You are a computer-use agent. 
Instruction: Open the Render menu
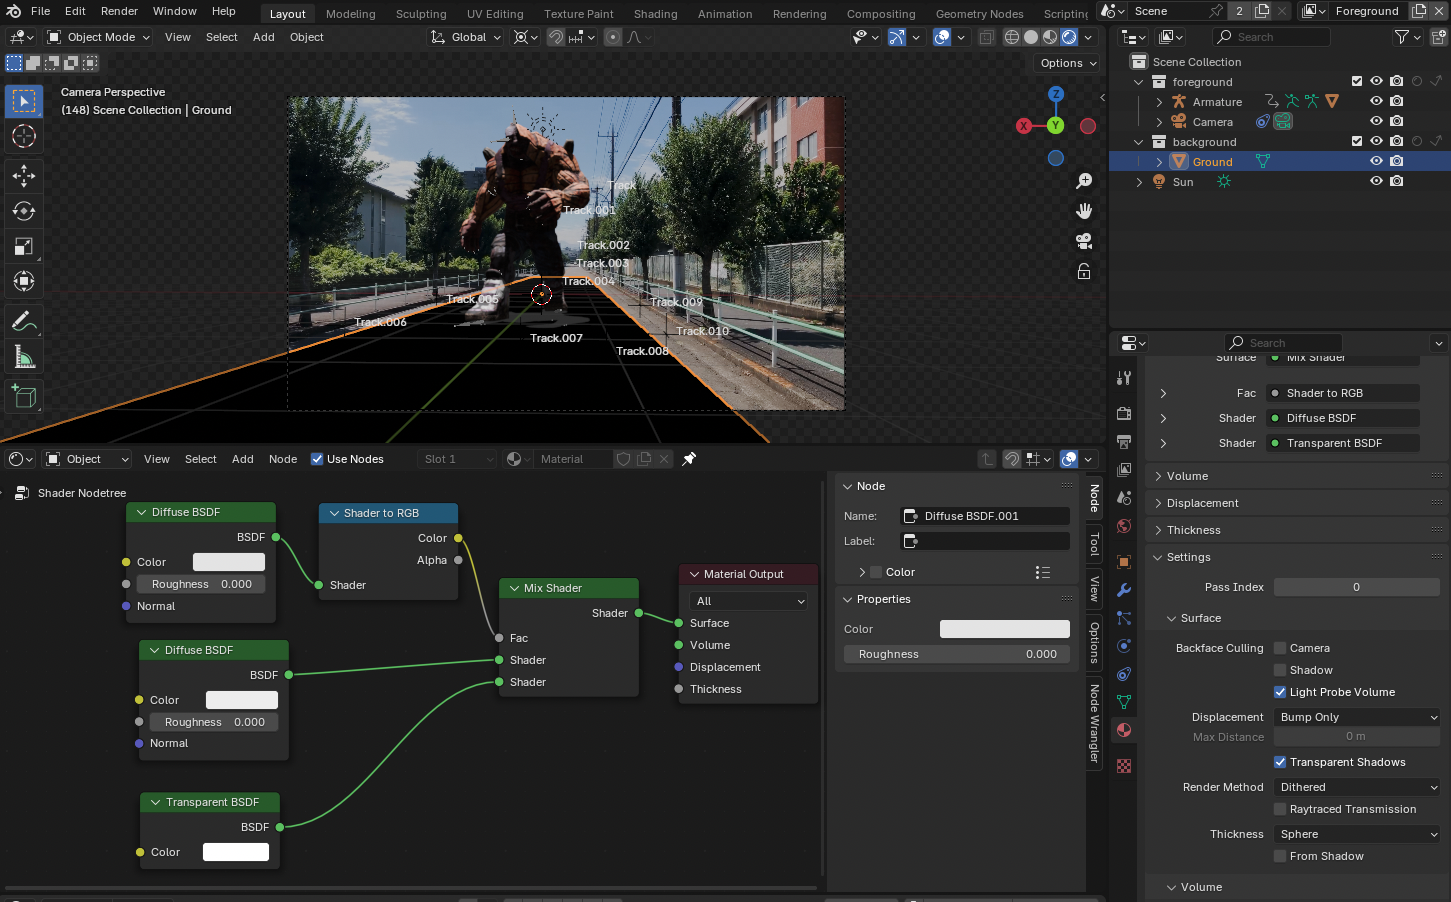click(x=119, y=11)
